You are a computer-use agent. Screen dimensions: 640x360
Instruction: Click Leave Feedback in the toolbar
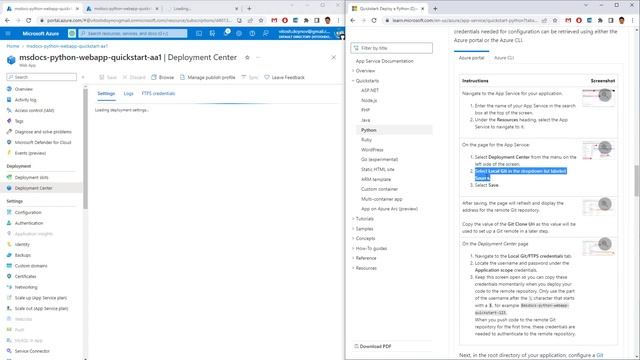tap(284, 77)
